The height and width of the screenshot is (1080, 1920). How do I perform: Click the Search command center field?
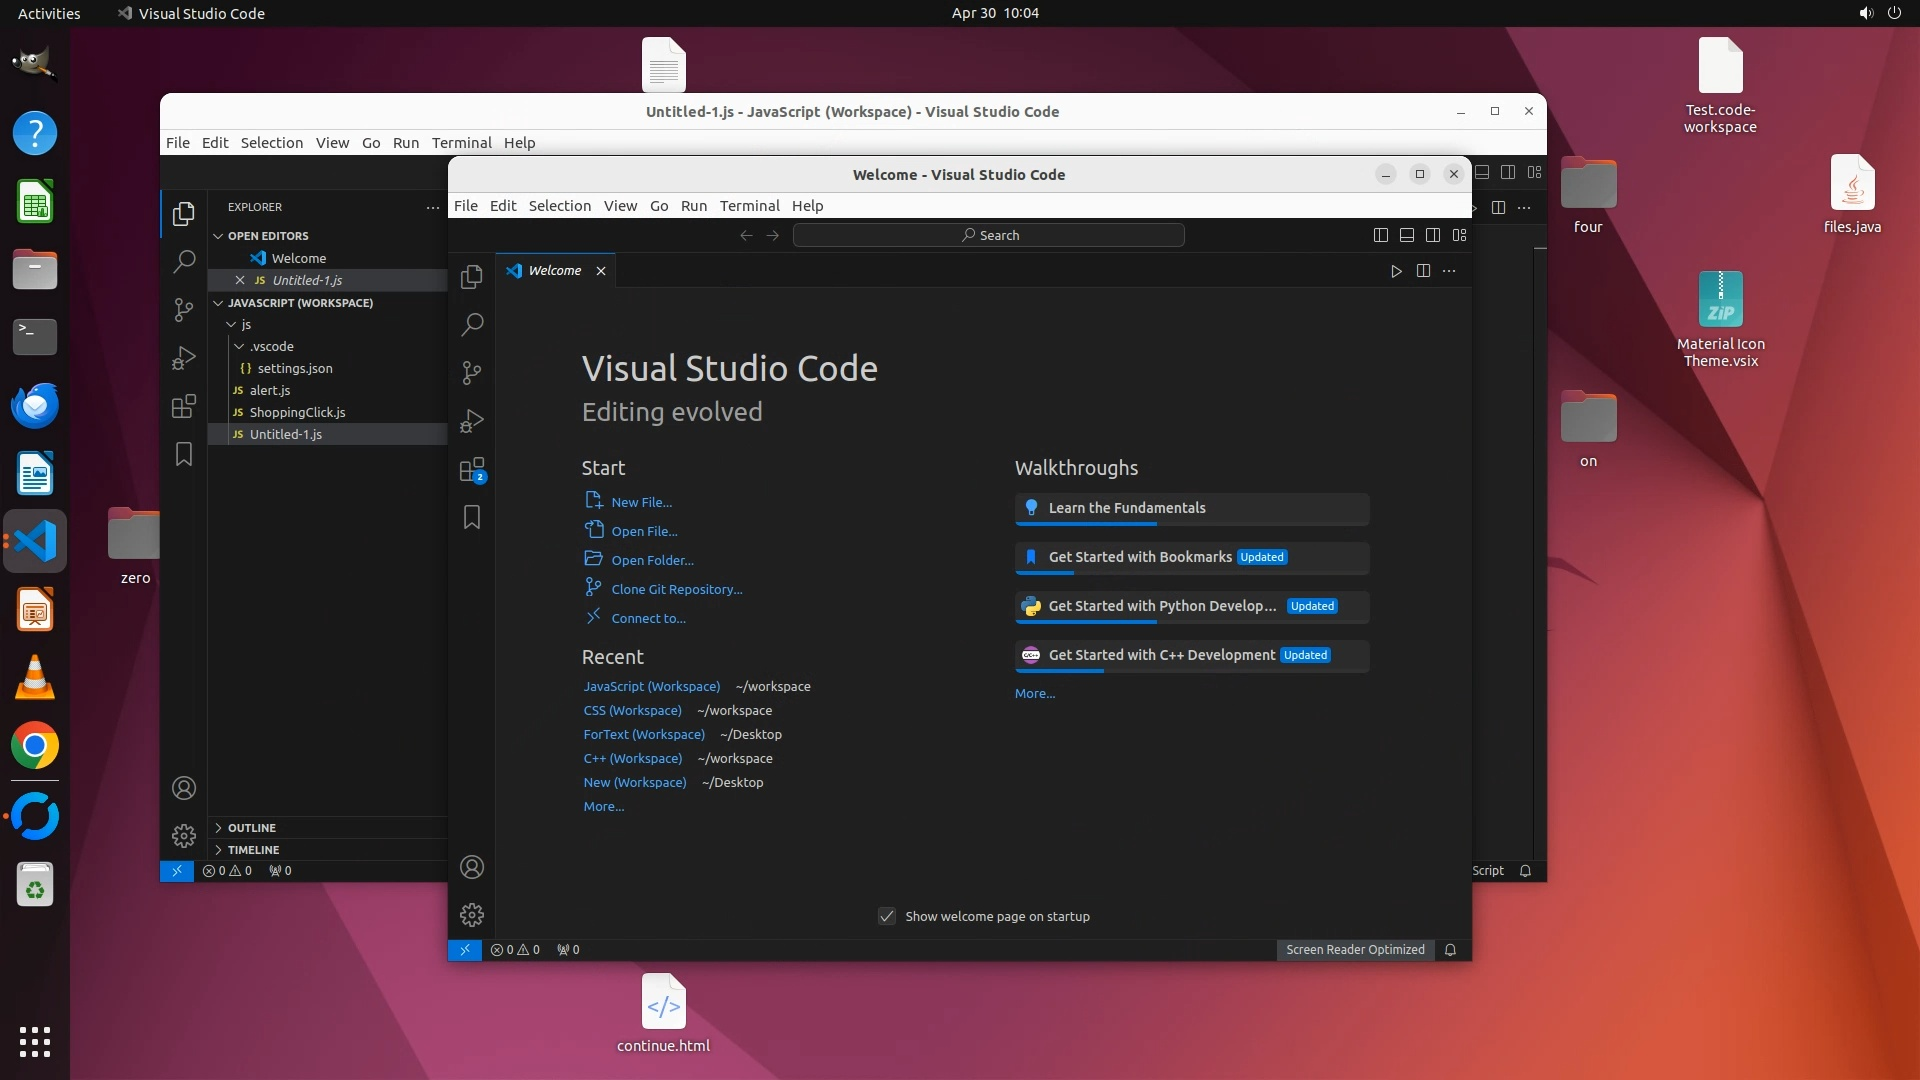(988, 235)
